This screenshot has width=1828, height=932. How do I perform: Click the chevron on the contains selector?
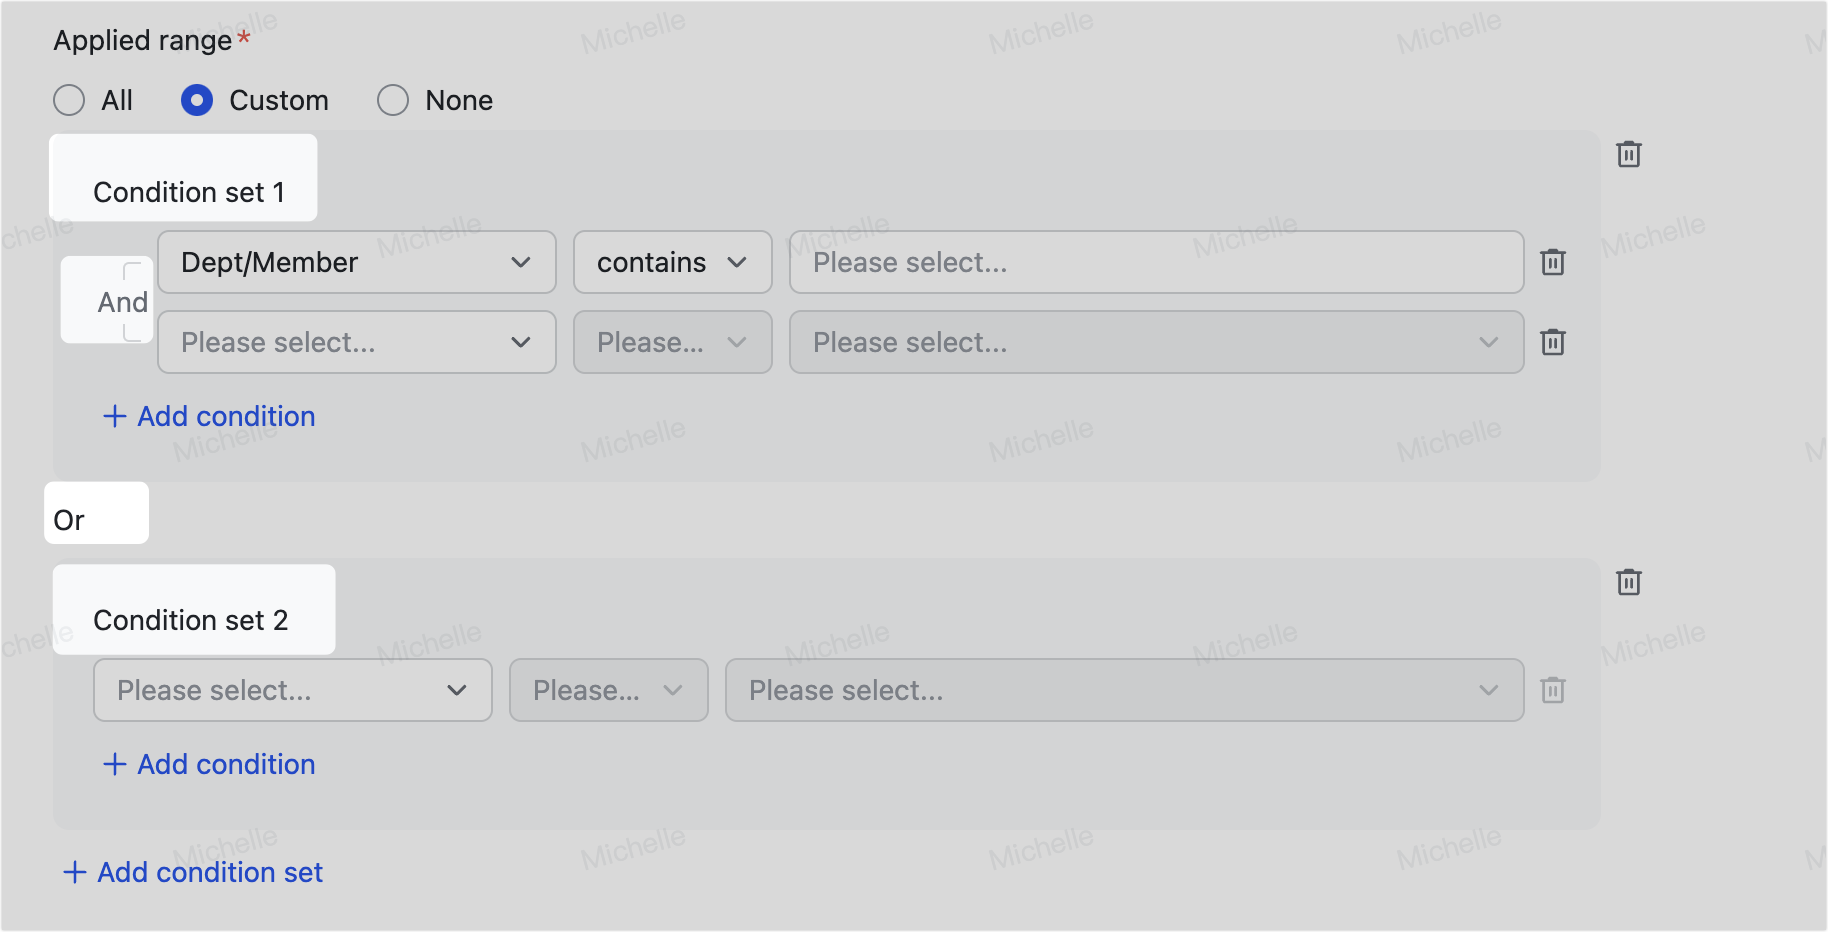737,262
